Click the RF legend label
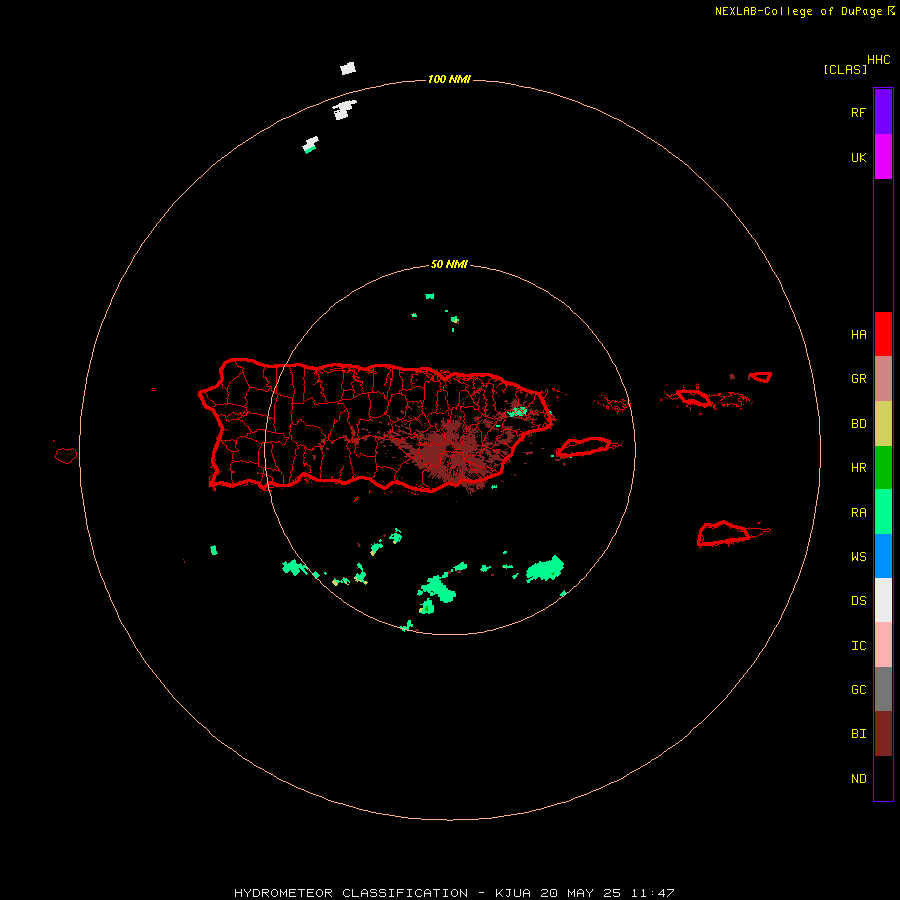 point(858,112)
